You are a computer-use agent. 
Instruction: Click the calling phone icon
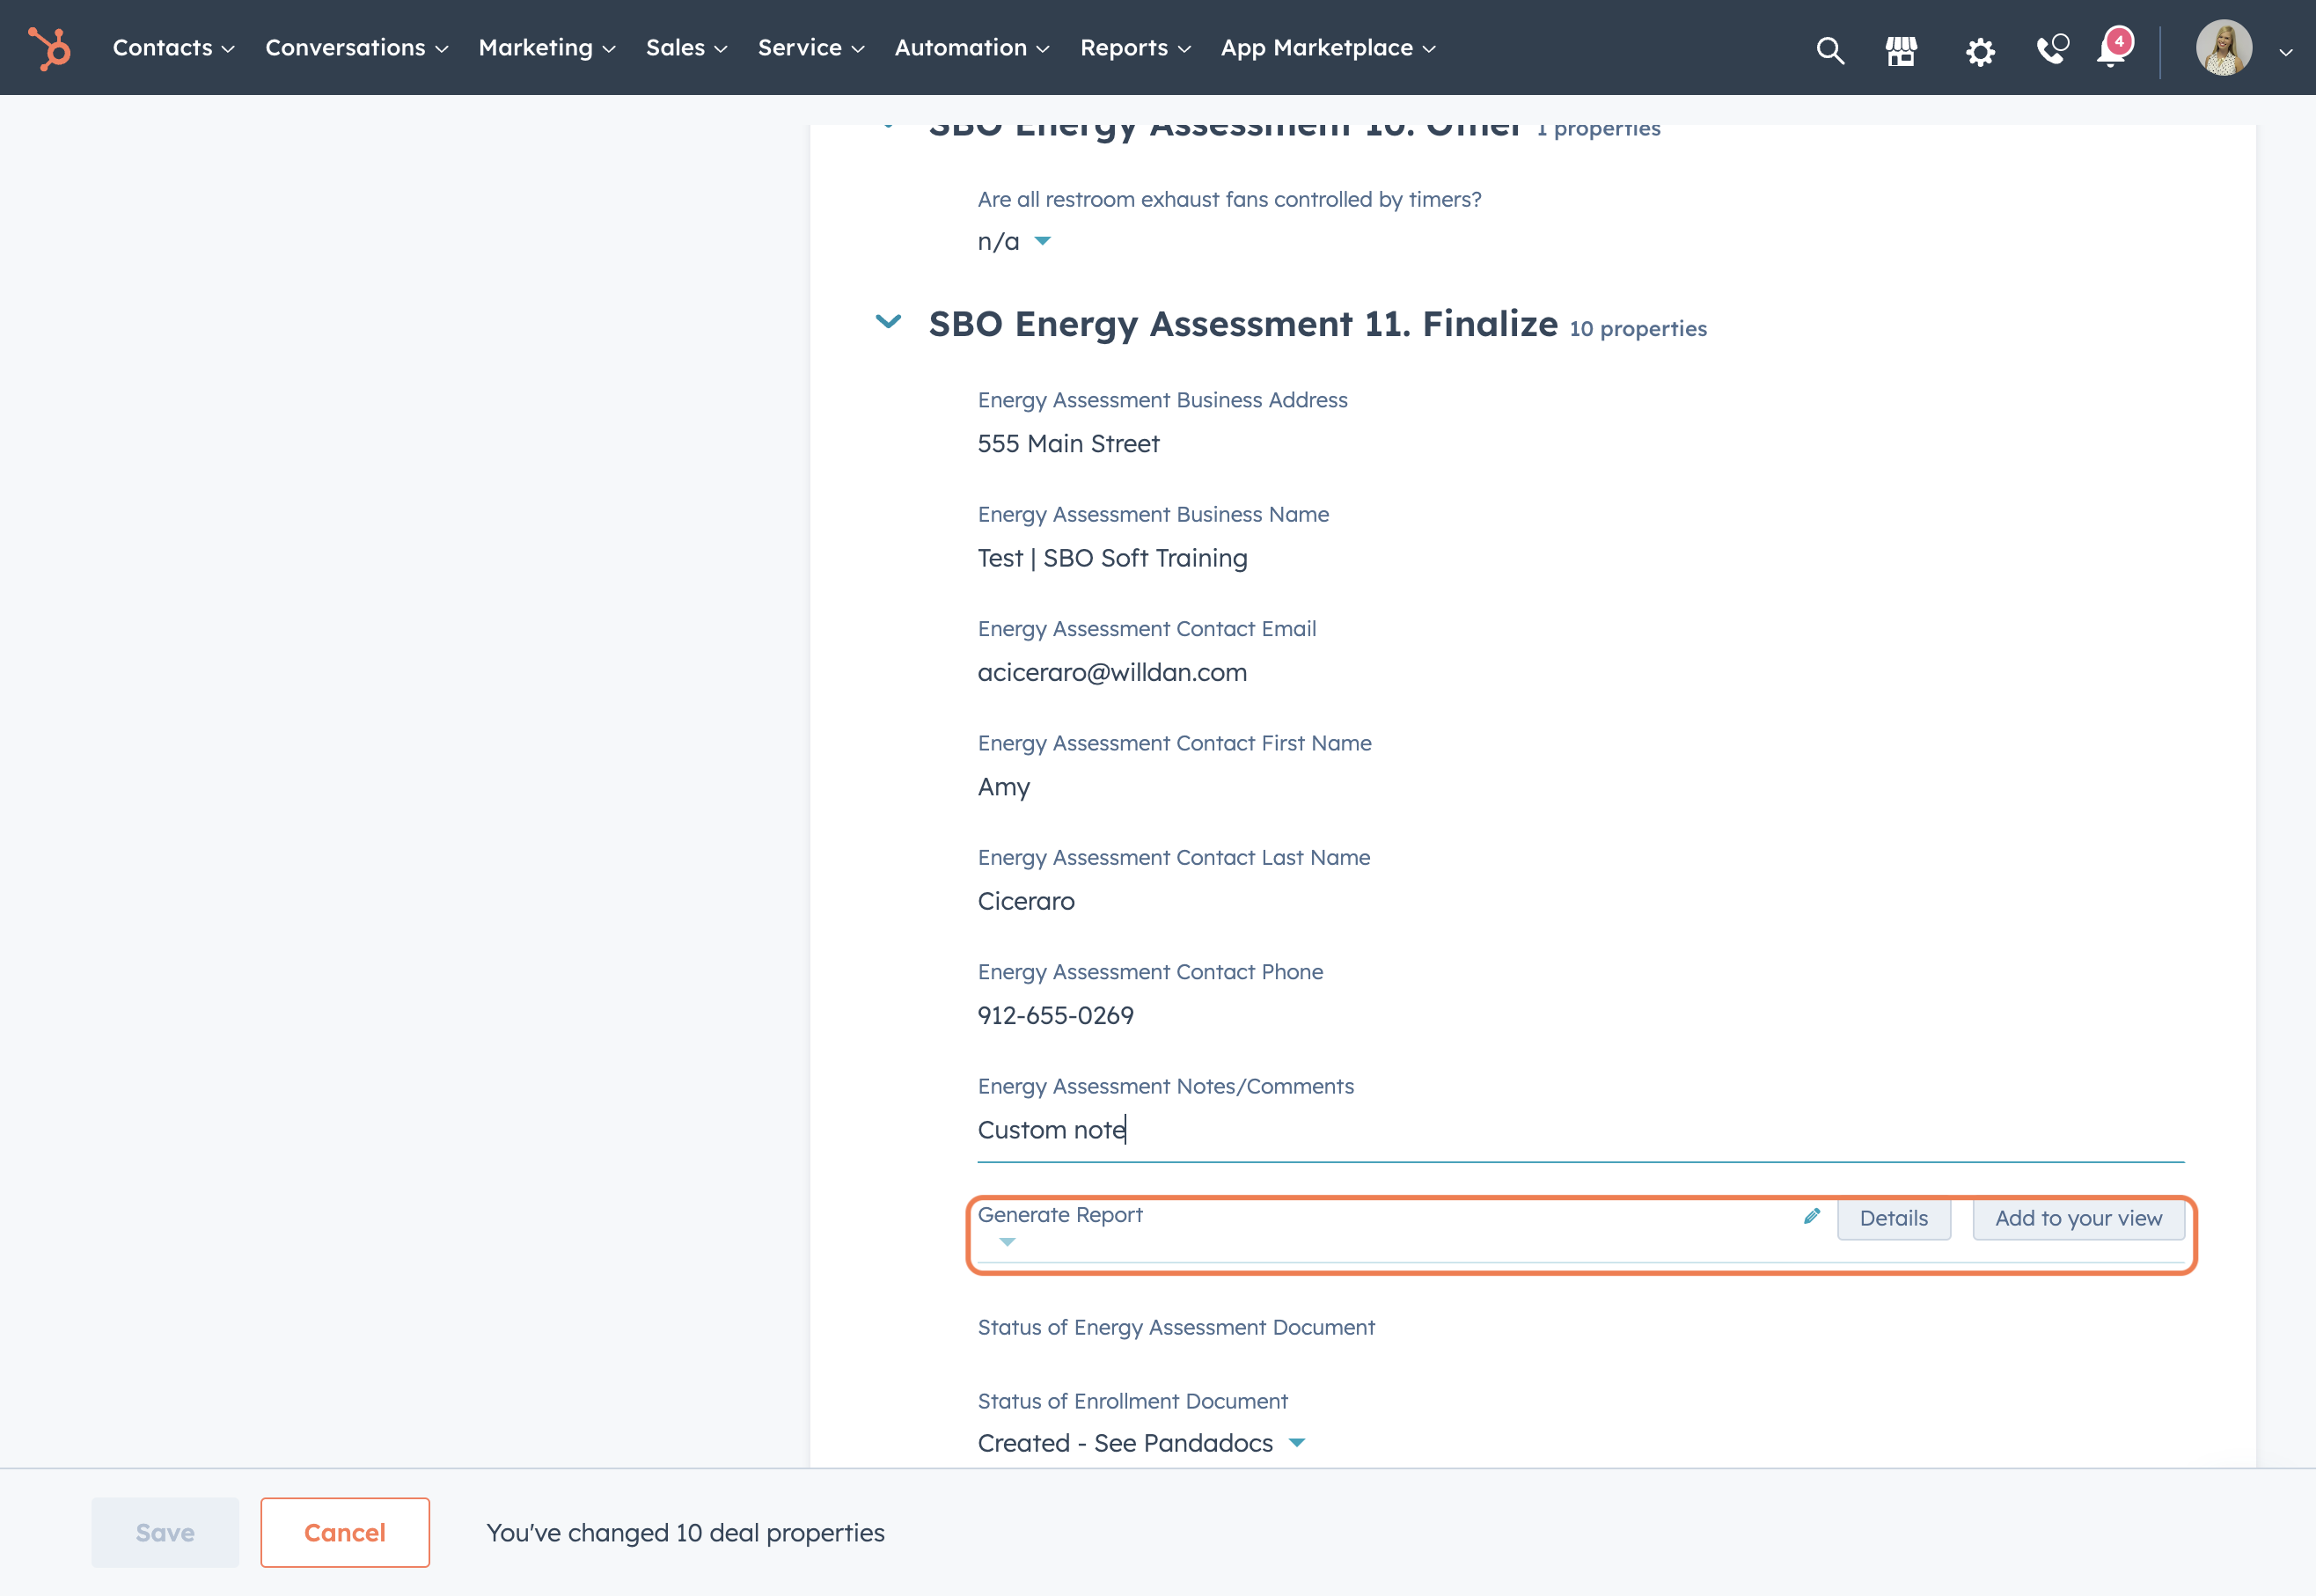coord(2052,49)
